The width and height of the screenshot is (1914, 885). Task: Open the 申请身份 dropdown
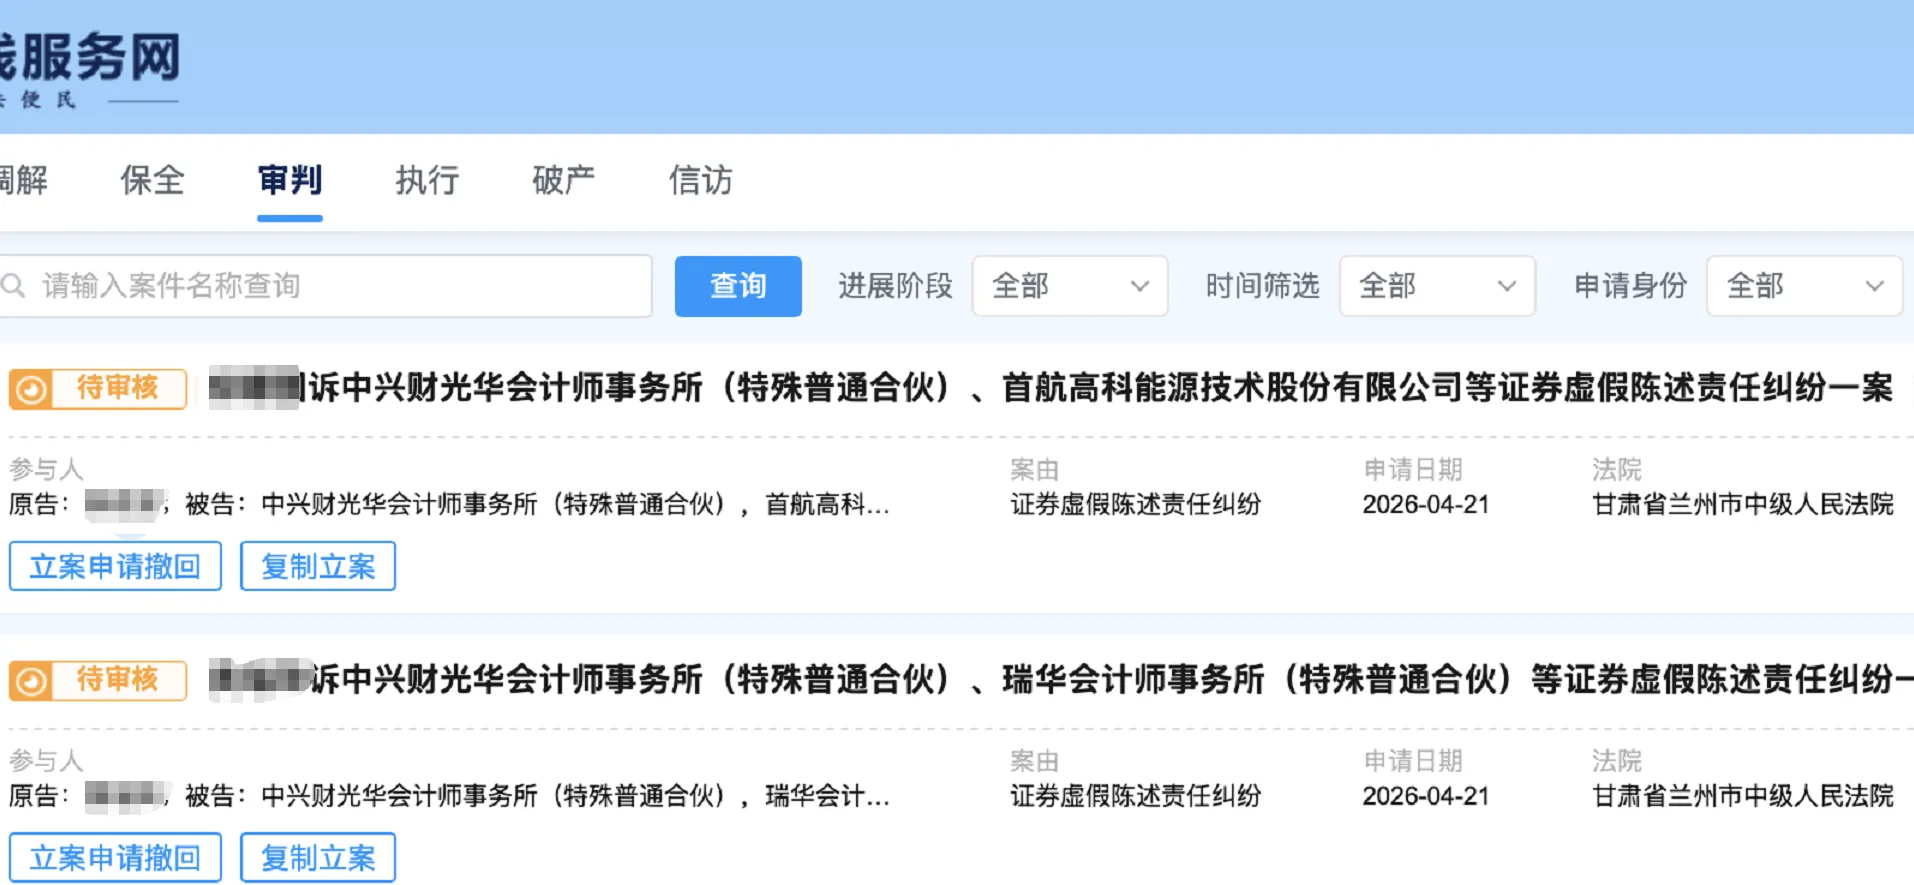coord(1804,286)
